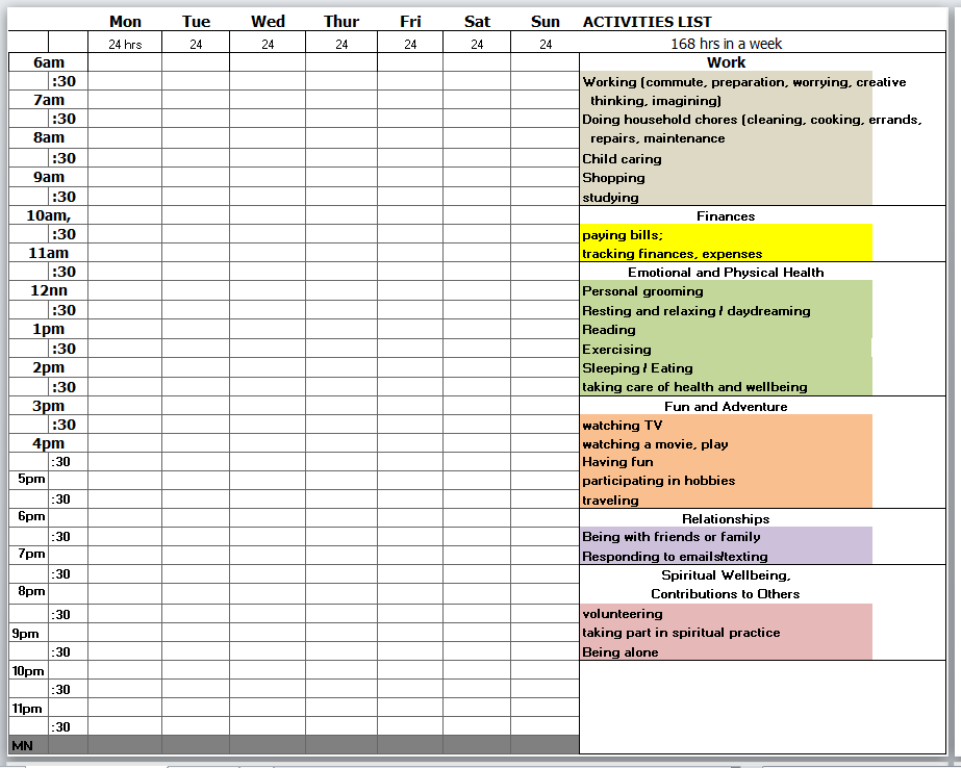Click the MN midnight row label

point(20,746)
